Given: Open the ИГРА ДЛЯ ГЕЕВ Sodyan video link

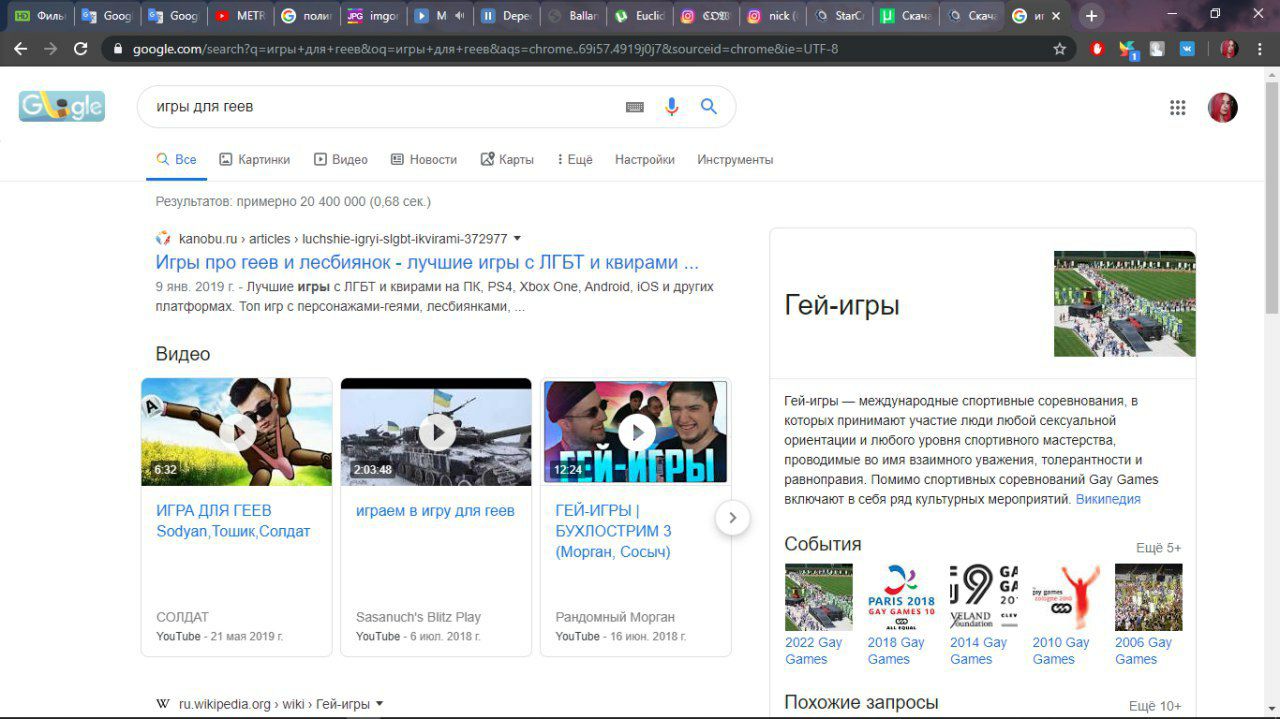Looking at the screenshot, I should point(233,521).
